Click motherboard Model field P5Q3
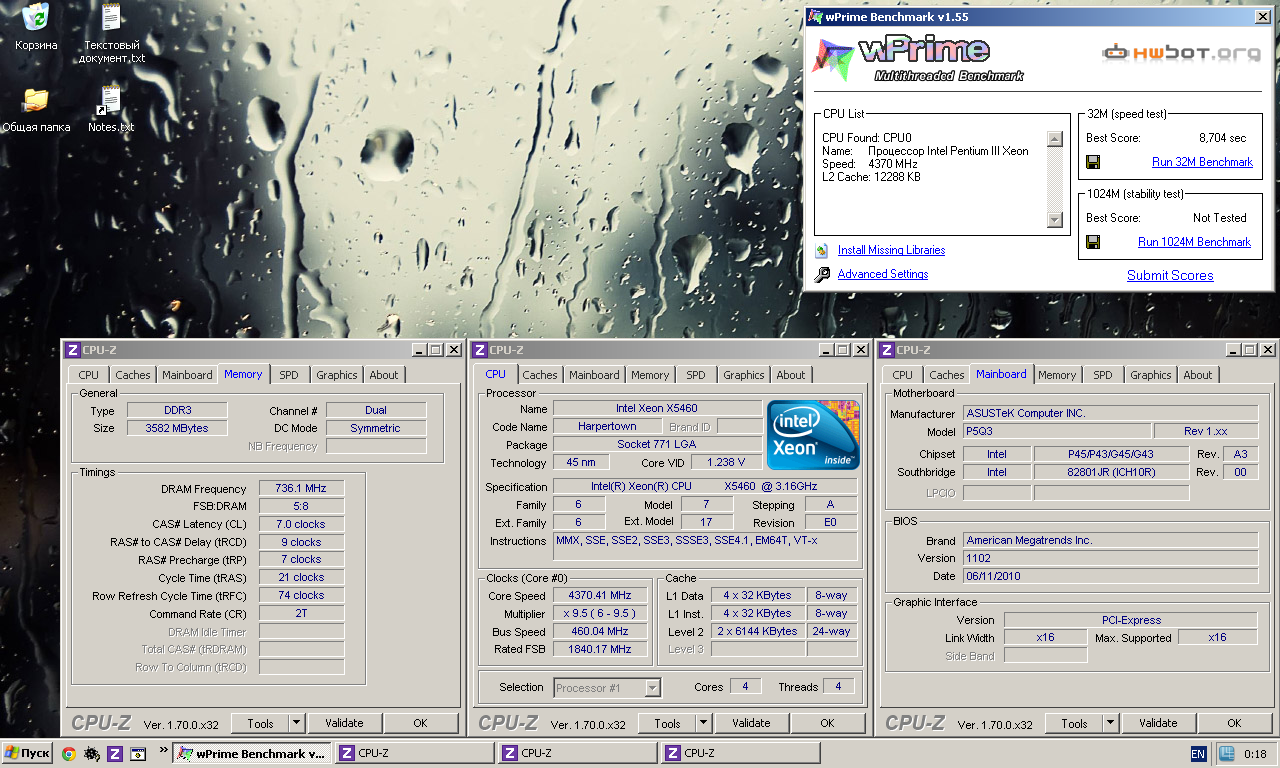Viewport: 1280px width, 768px height. tap(1056, 431)
